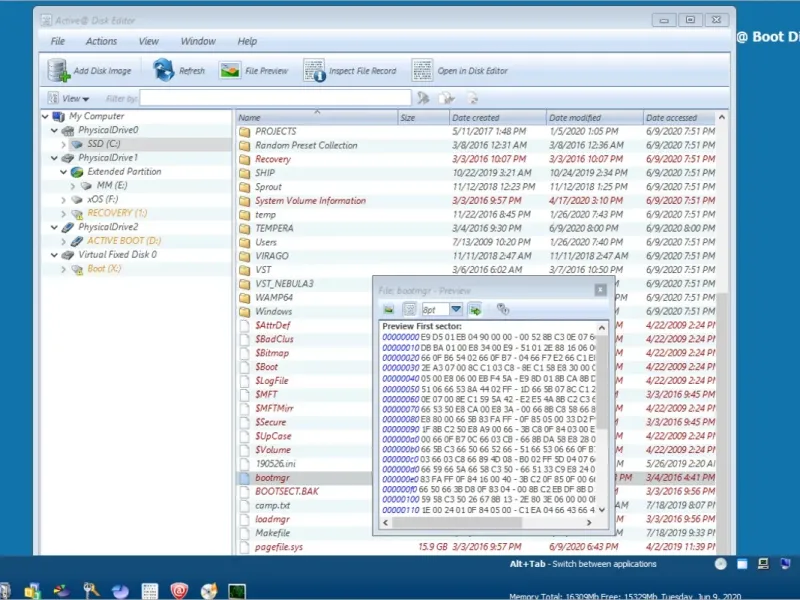
Task: Collapse the Extended Partition node
Action: coord(64,172)
